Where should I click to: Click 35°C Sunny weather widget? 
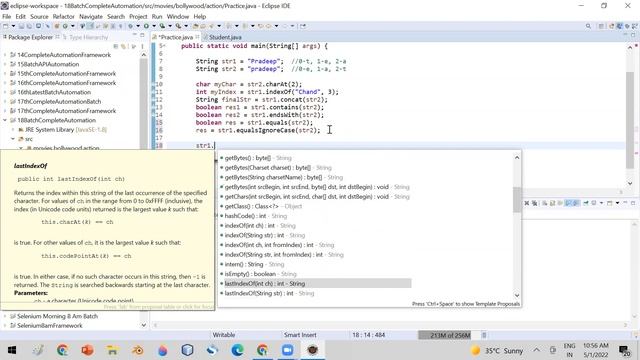point(497,351)
